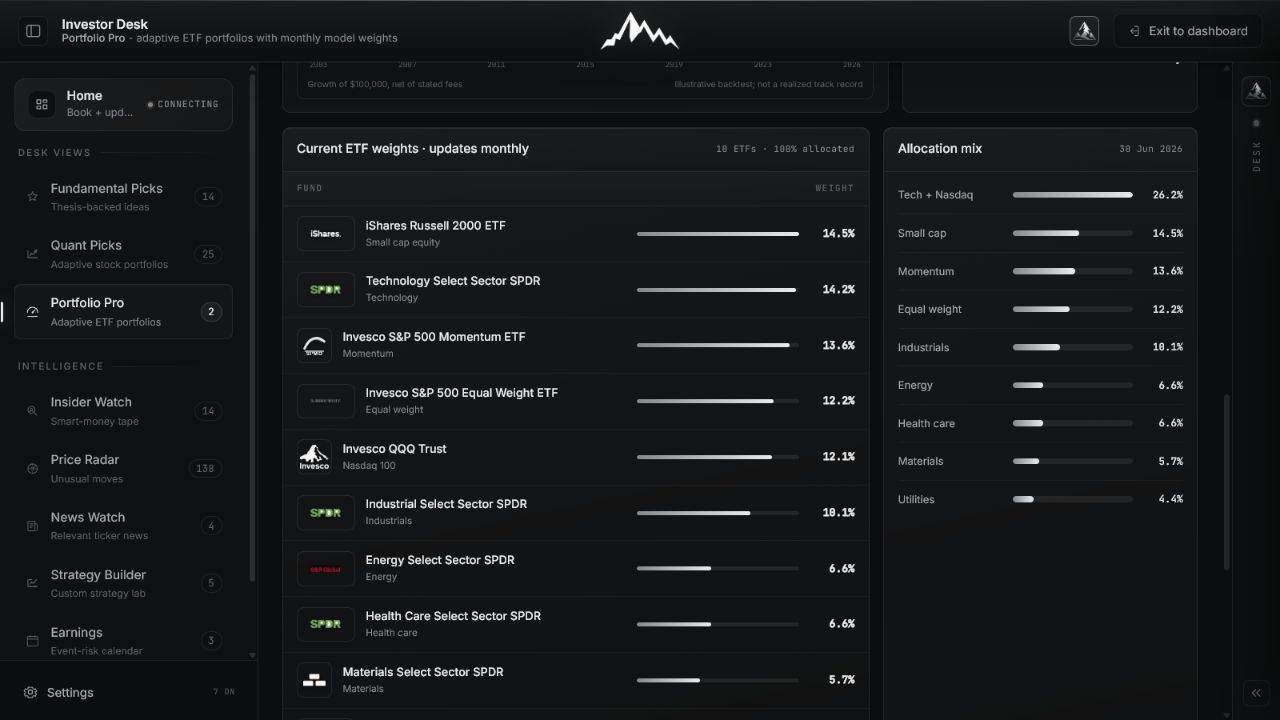Image resolution: width=1280 pixels, height=720 pixels.
Task: Click the SPDR logo beside Health Care Select Sector
Action: (x=326, y=624)
